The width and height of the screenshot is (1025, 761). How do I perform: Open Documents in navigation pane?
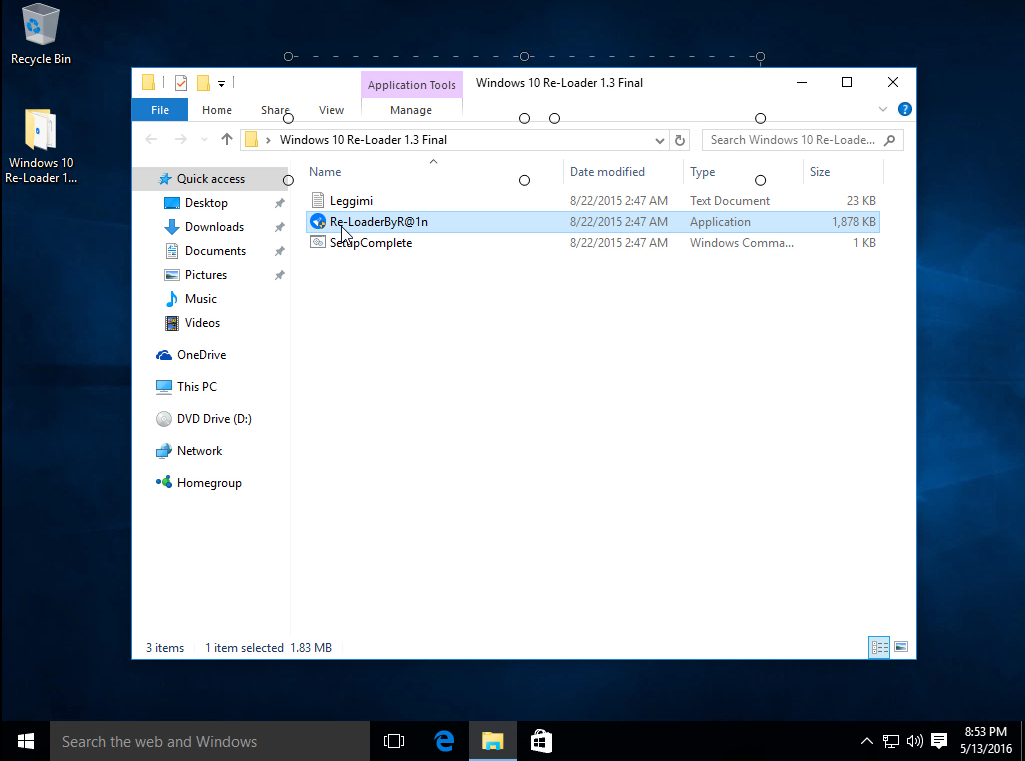(215, 251)
